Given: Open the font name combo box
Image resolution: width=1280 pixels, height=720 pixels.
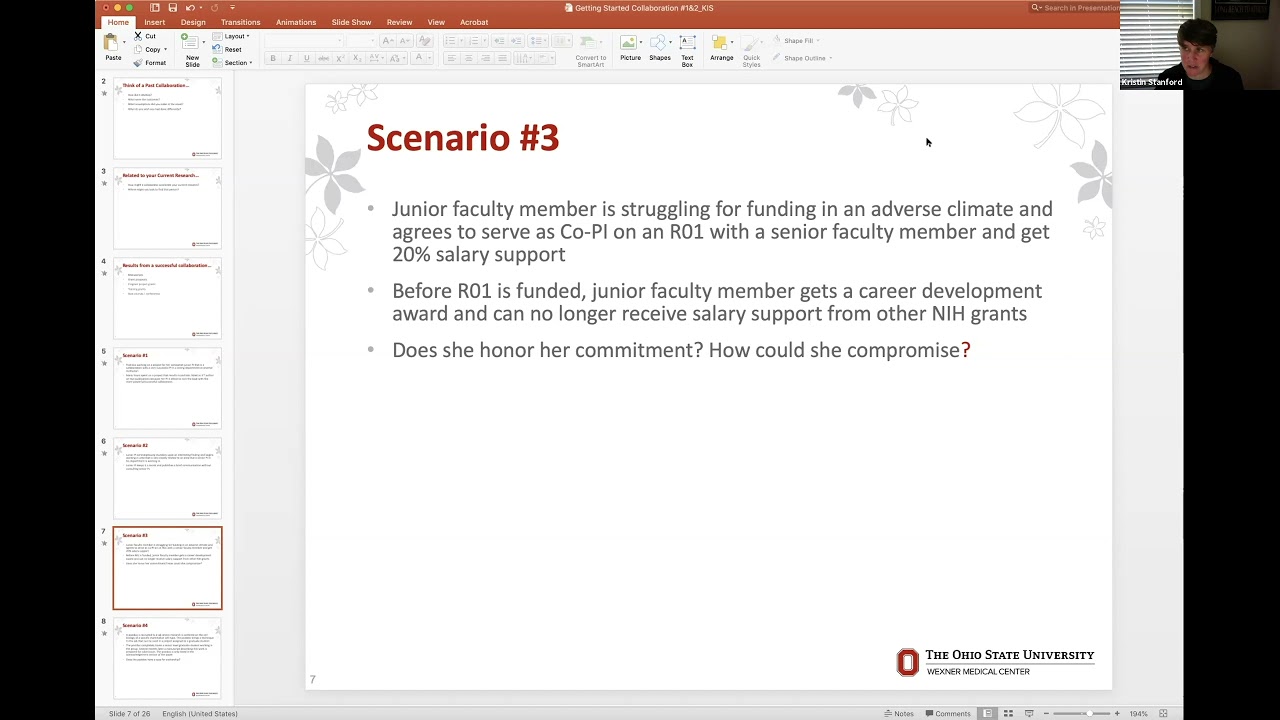Looking at the screenshot, I should click(x=302, y=41).
